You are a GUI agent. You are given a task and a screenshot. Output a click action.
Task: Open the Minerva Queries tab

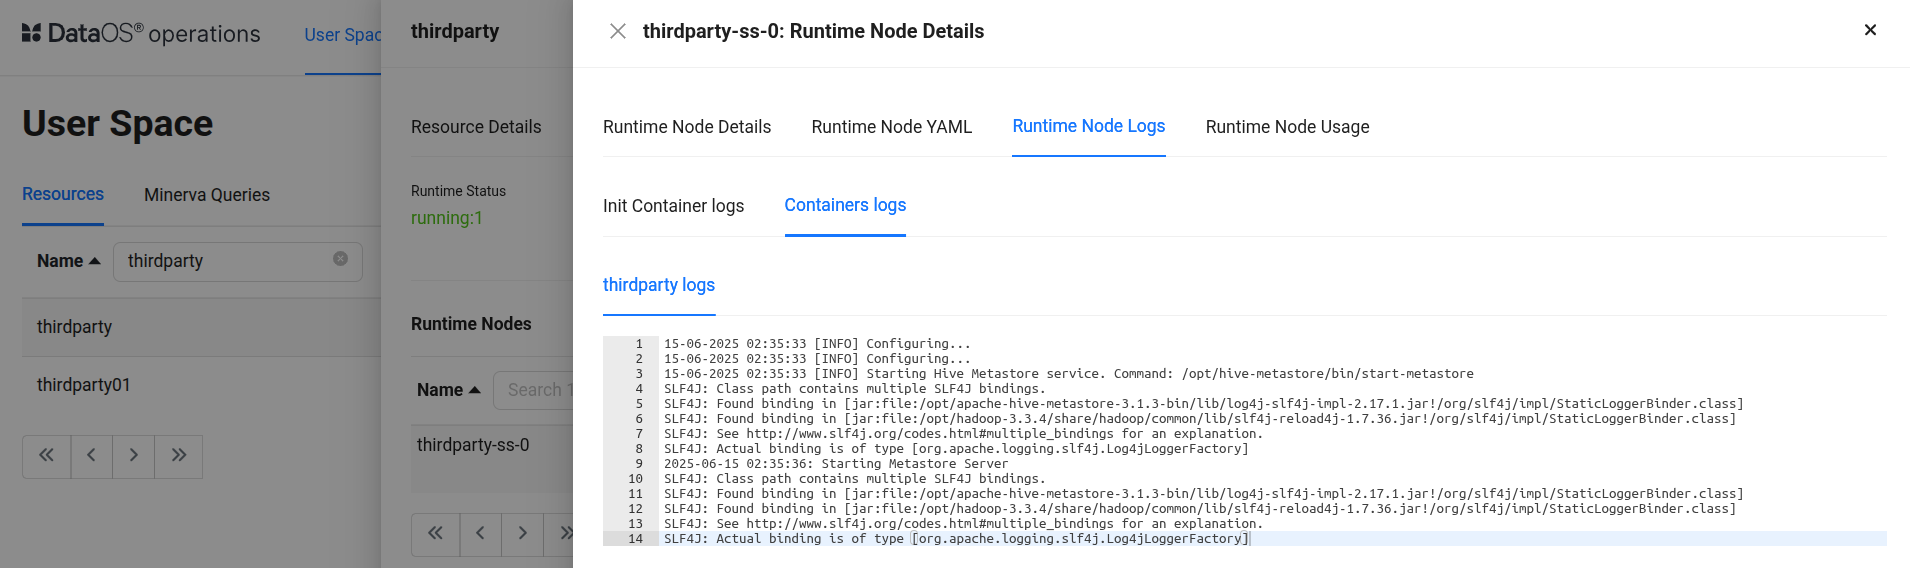tap(207, 195)
